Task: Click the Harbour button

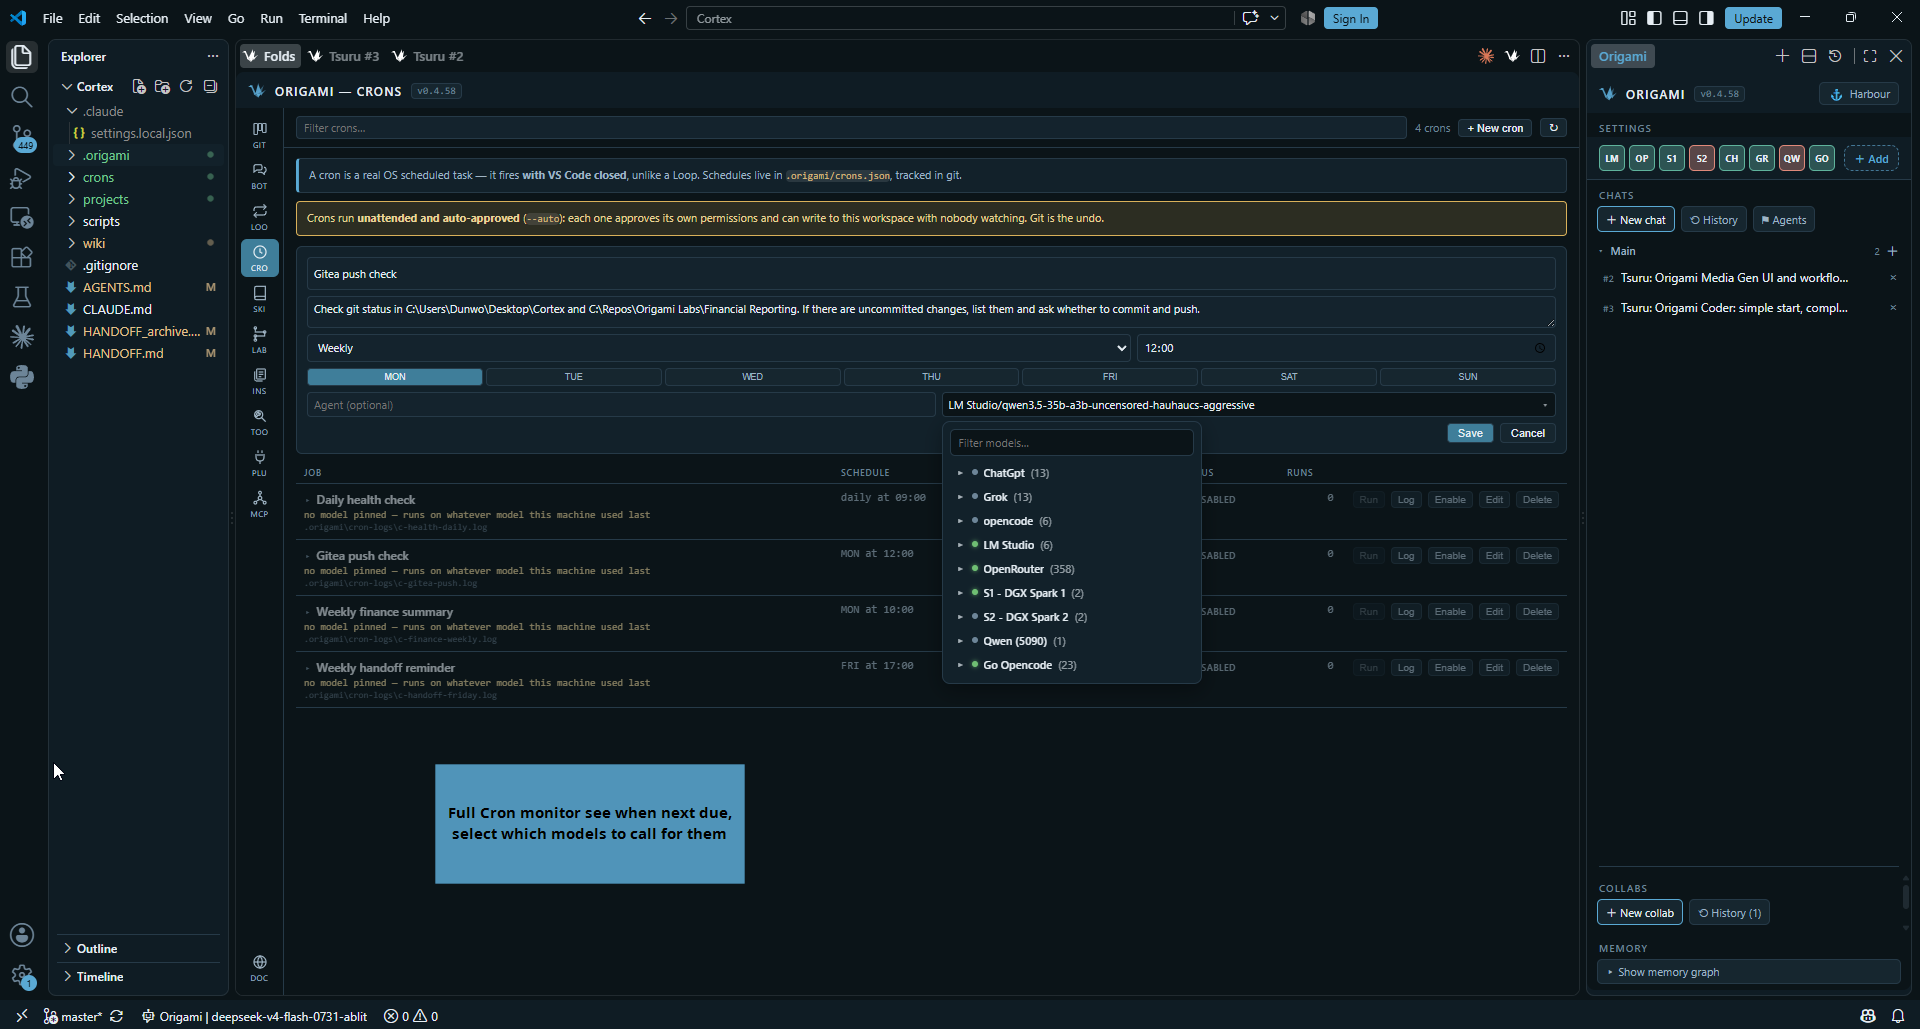Action: click(1859, 94)
